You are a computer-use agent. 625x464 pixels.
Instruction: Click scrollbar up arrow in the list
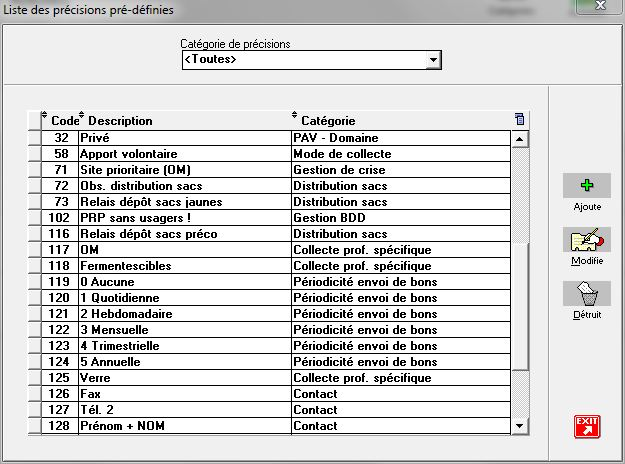point(518,137)
